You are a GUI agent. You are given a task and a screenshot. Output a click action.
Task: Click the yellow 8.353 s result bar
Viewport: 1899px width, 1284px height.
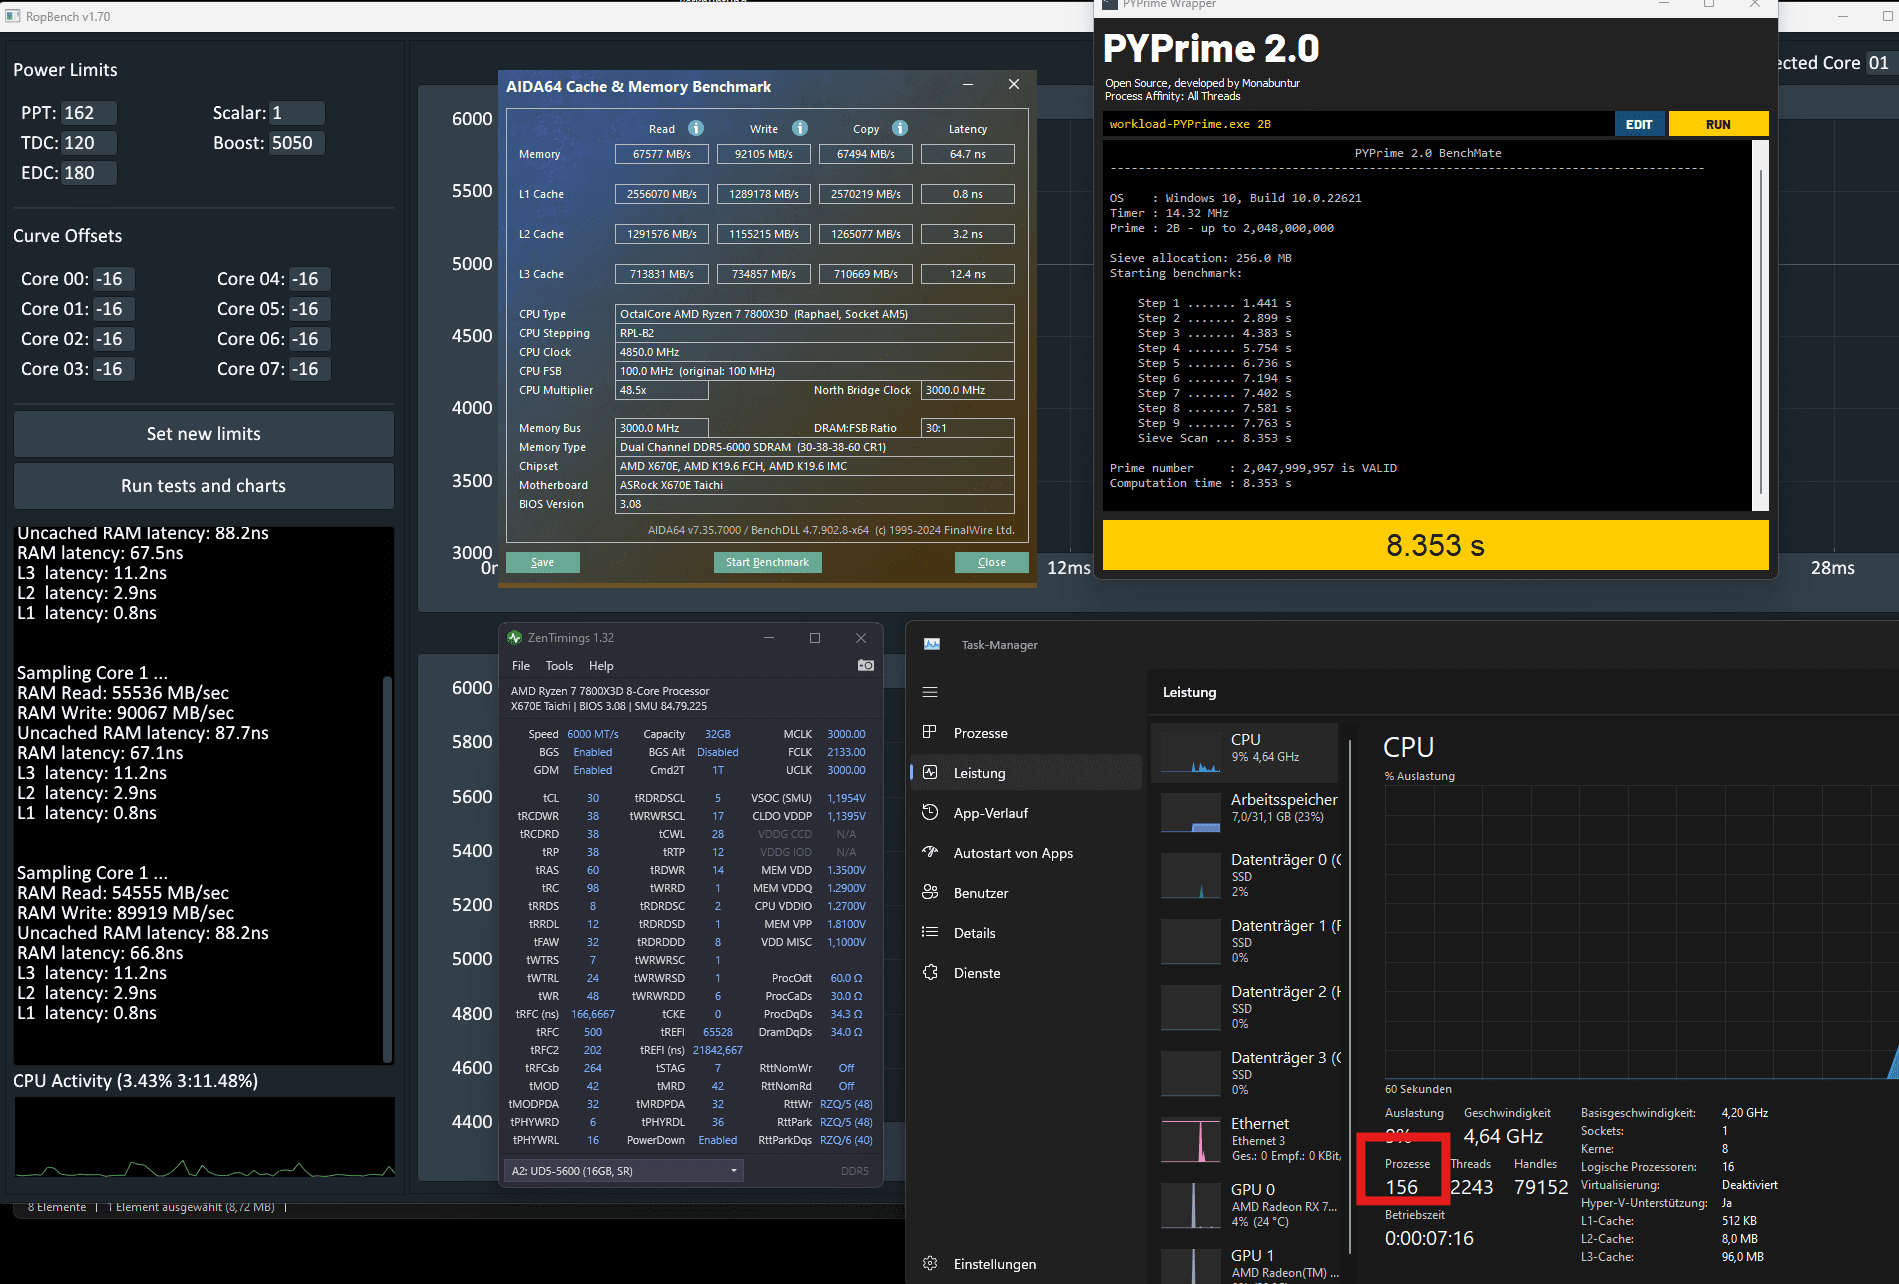click(x=1435, y=545)
